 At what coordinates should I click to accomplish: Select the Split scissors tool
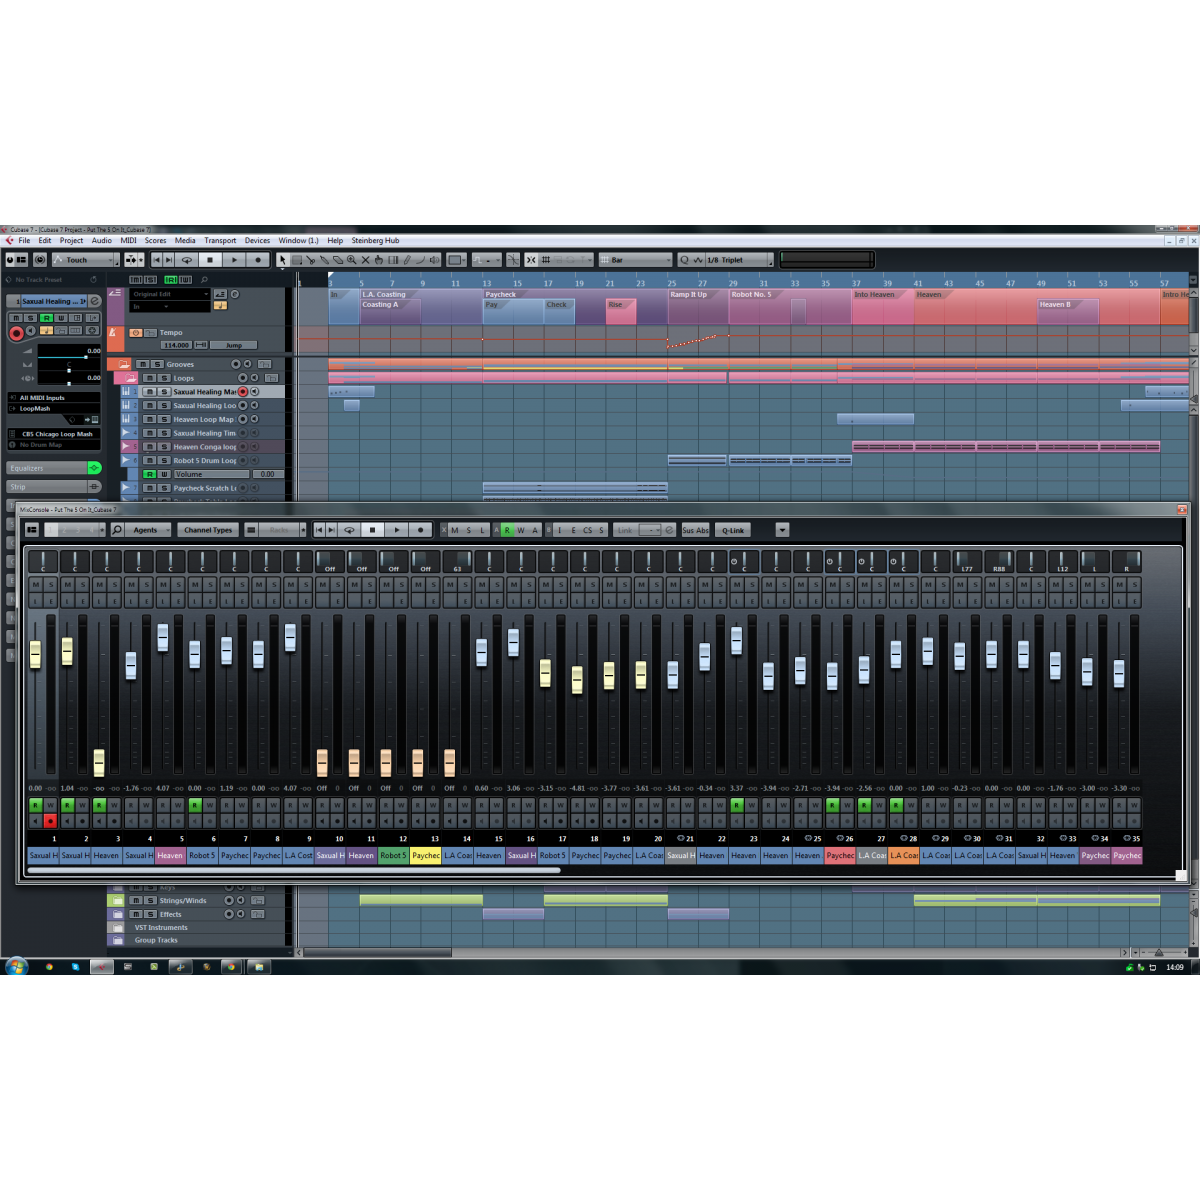coord(310,260)
